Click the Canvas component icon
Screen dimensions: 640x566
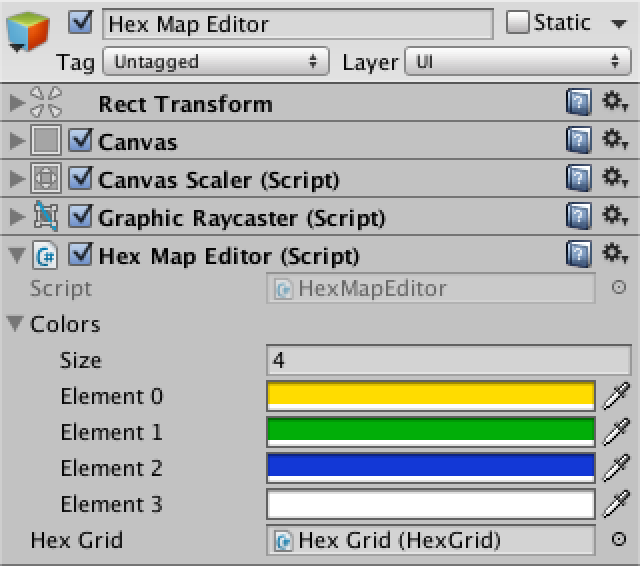click(46, 140)
